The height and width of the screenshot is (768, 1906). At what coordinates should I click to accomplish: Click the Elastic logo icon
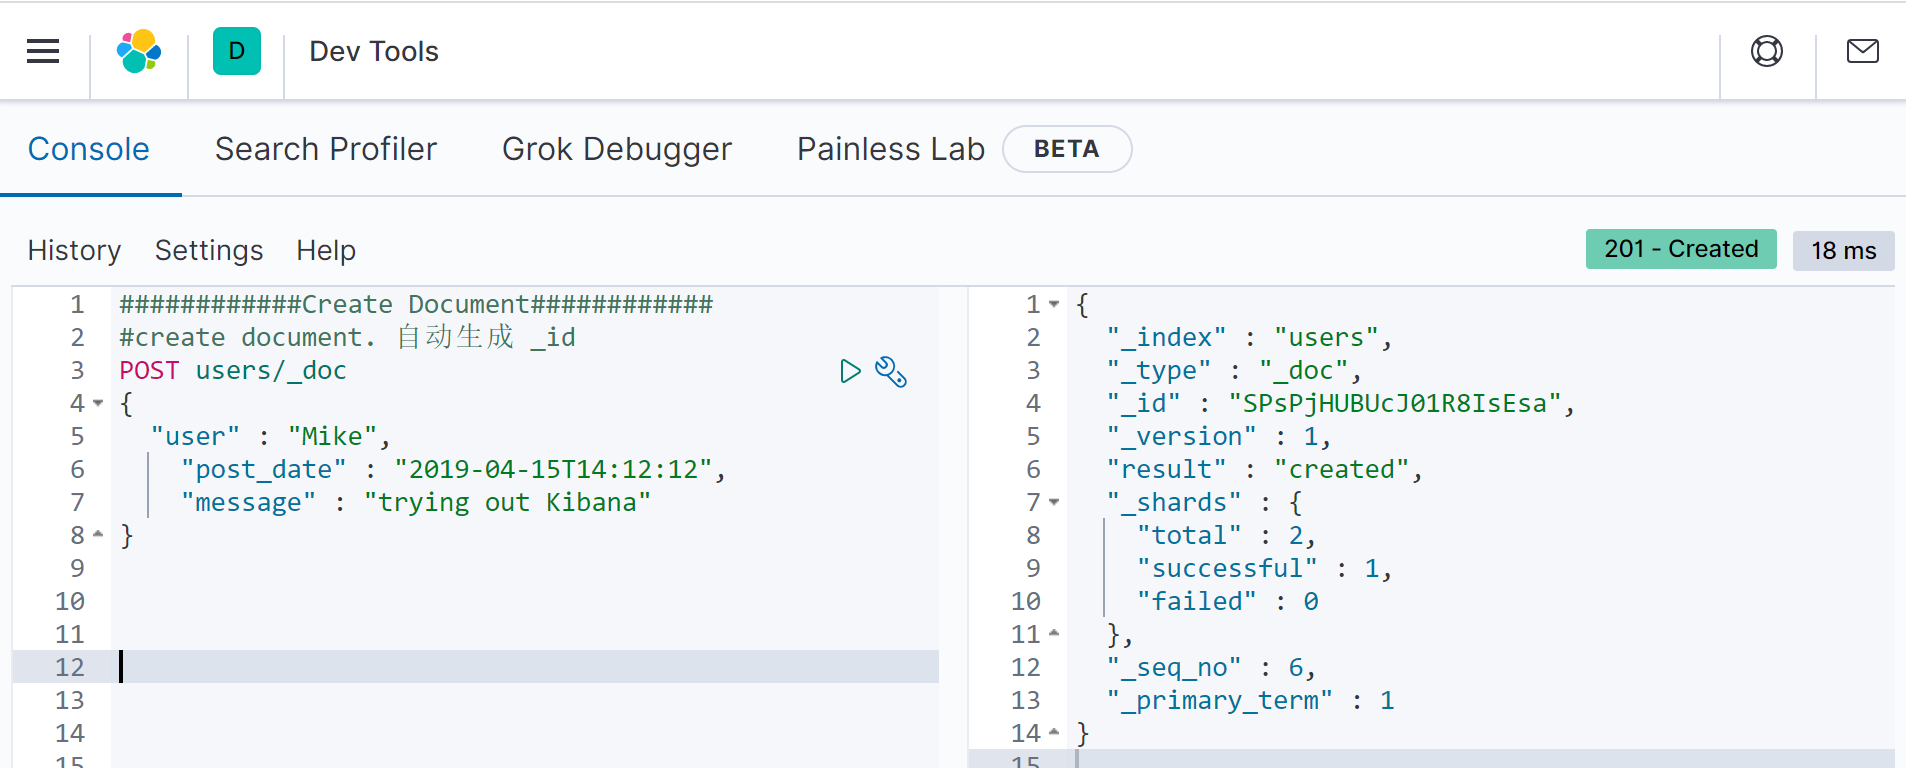pos(139,51)
